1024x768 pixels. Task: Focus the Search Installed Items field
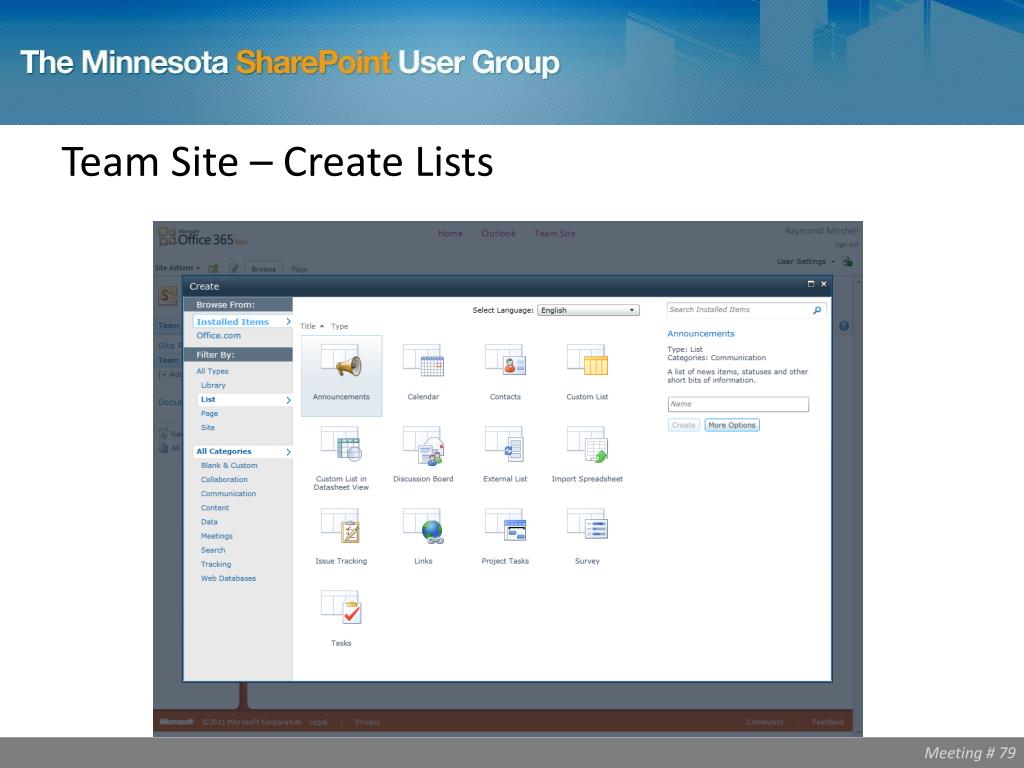tap(739, 310)
